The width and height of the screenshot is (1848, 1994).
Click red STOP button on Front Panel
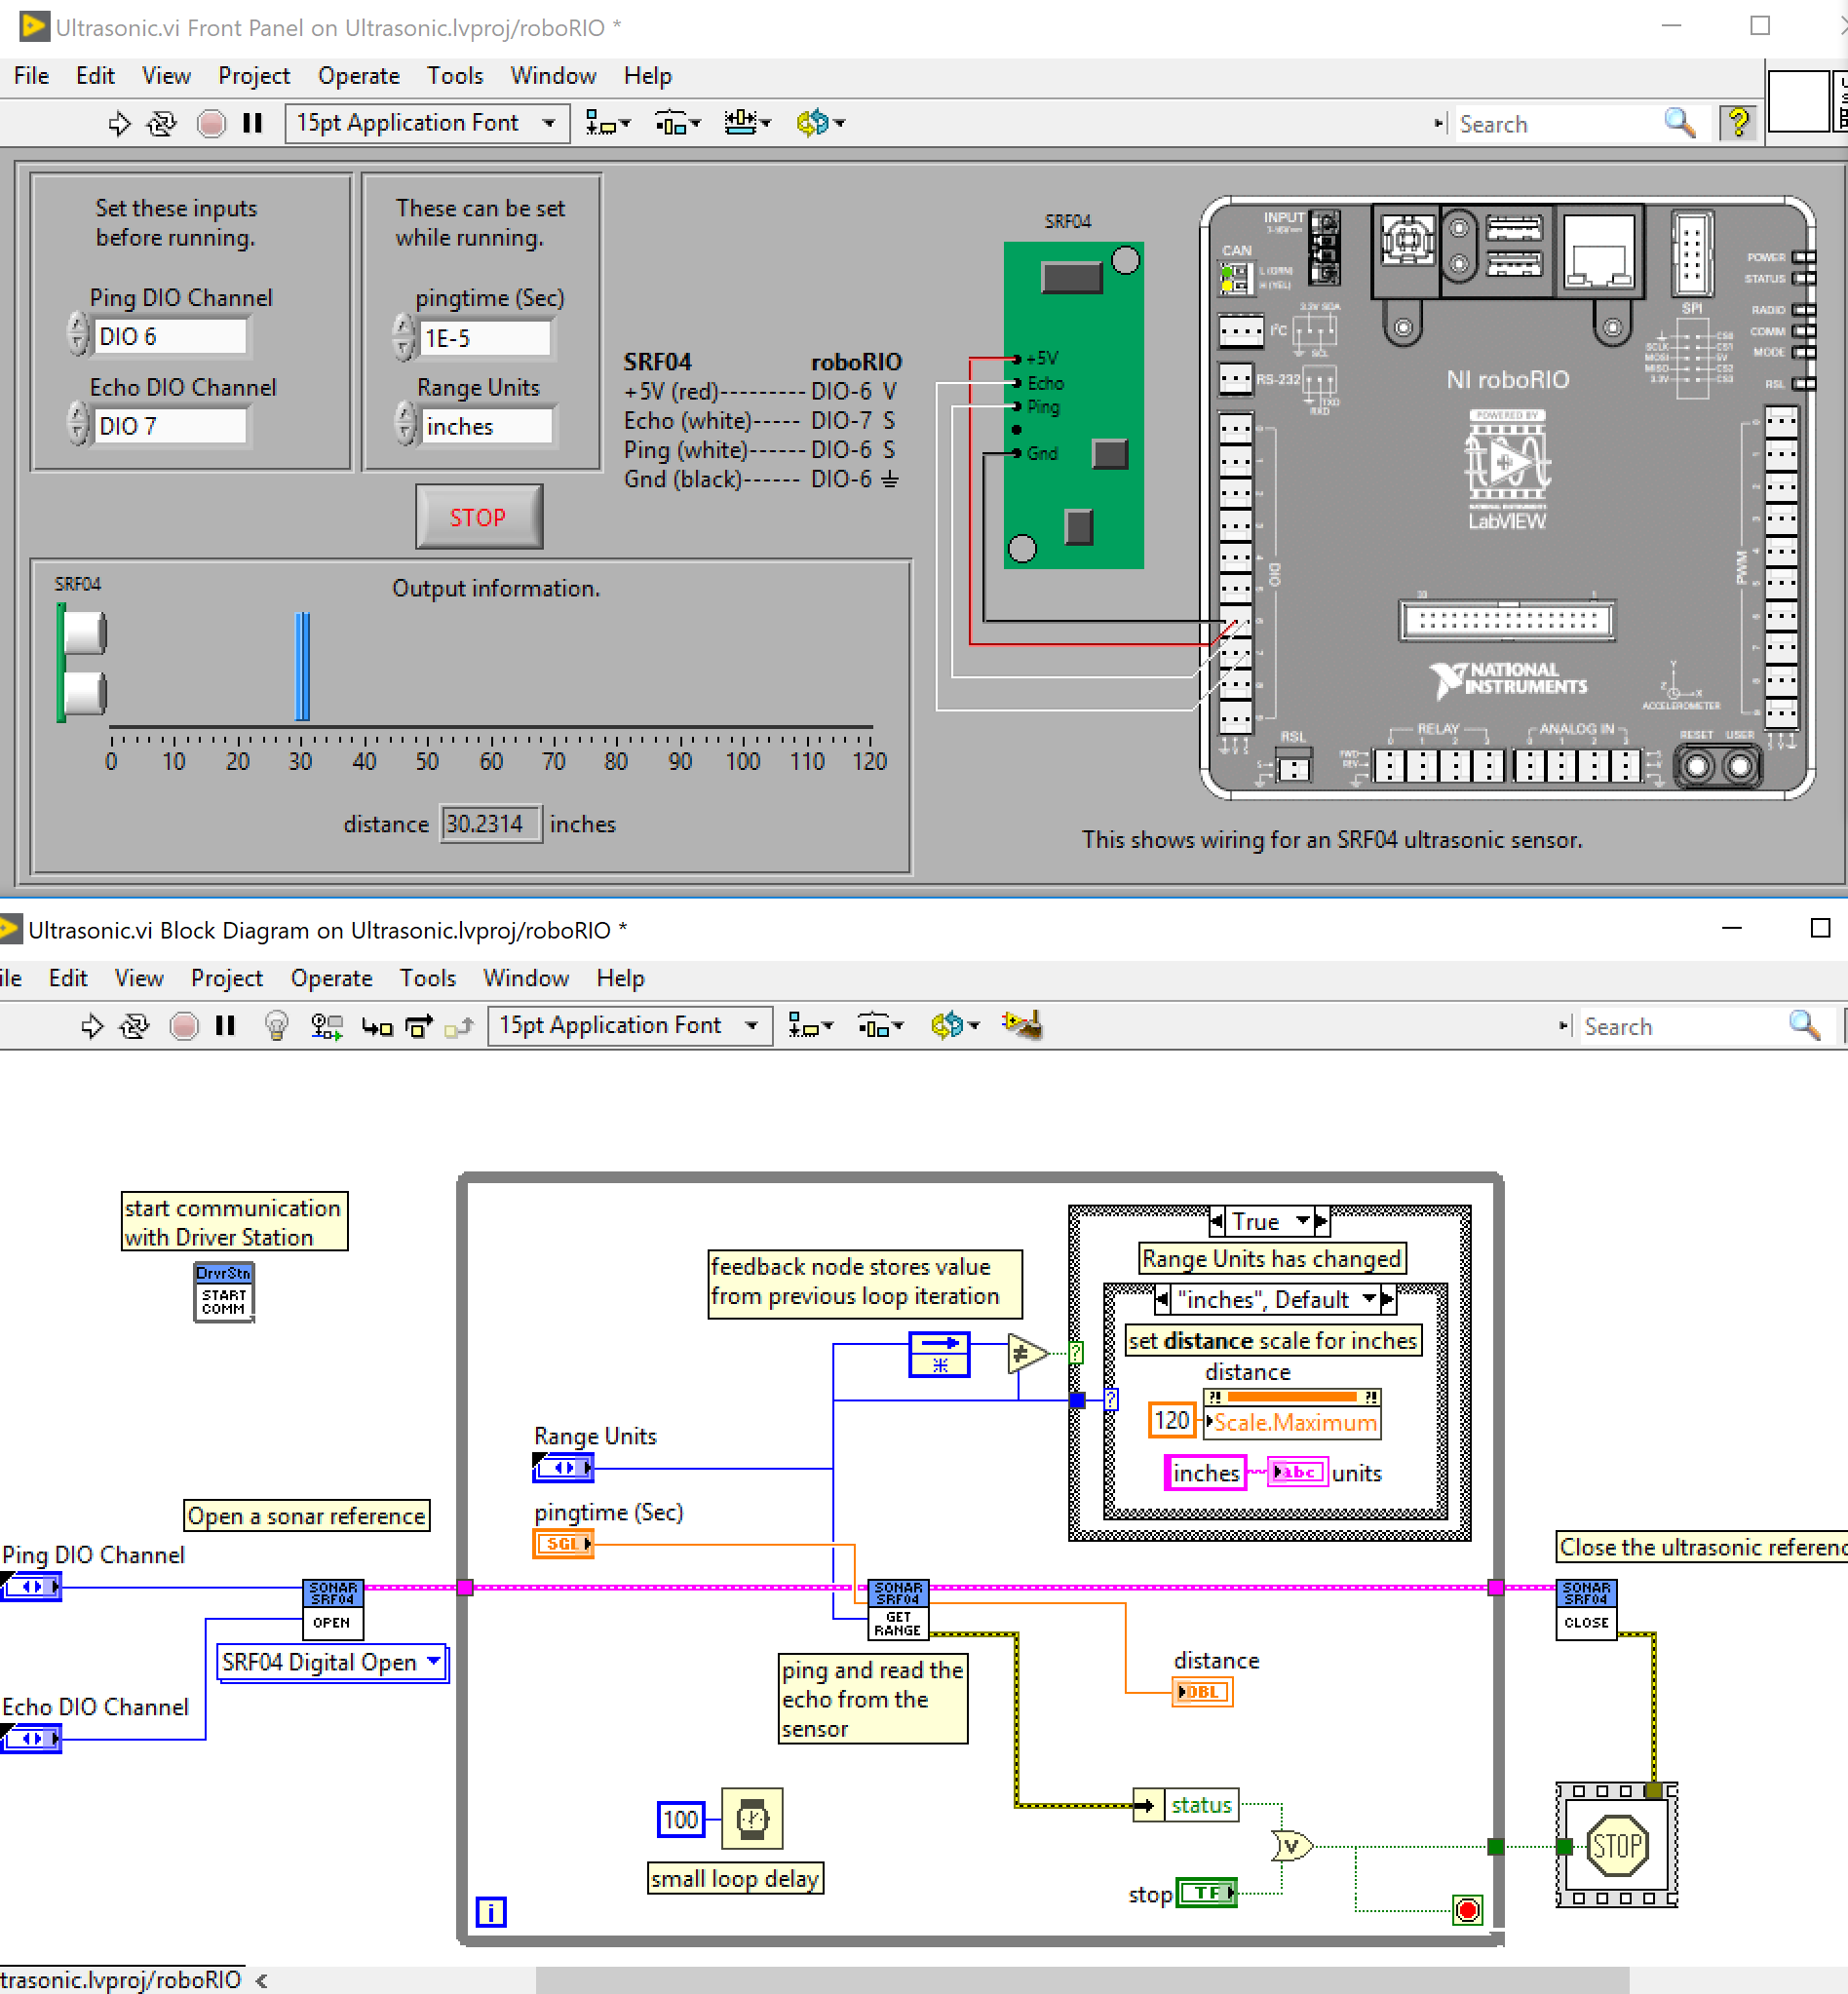point(479,517)
